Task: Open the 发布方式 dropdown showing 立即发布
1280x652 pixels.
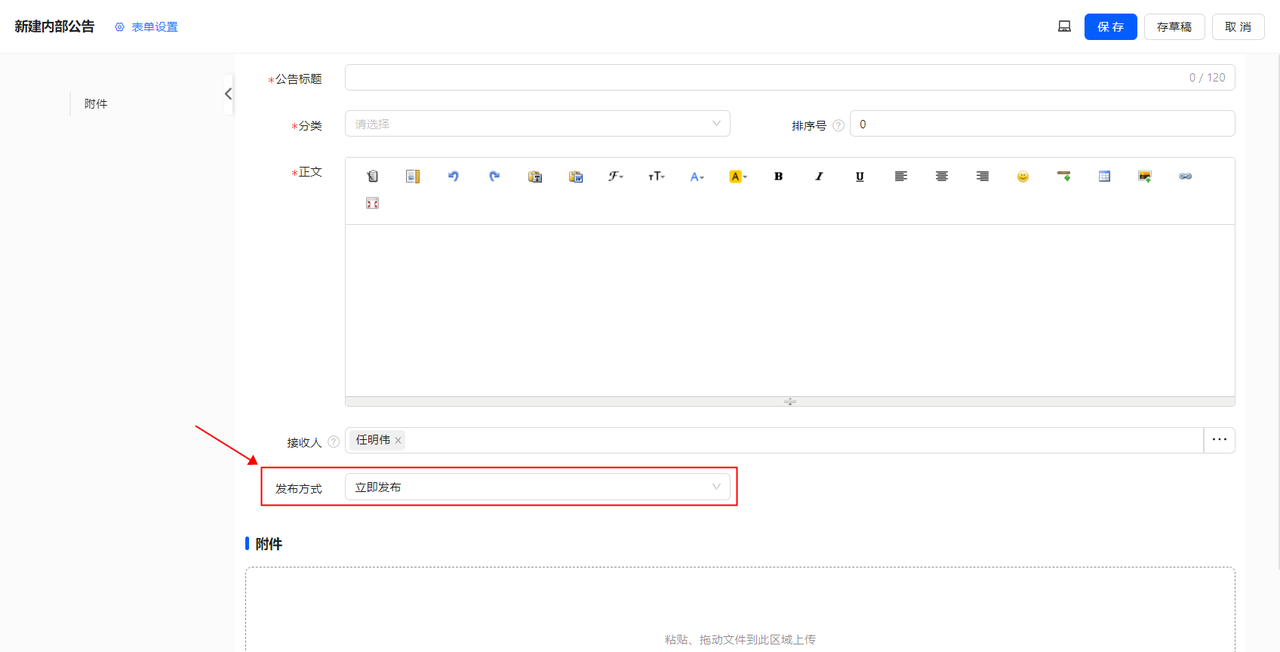Action: (x=537, y=487)
